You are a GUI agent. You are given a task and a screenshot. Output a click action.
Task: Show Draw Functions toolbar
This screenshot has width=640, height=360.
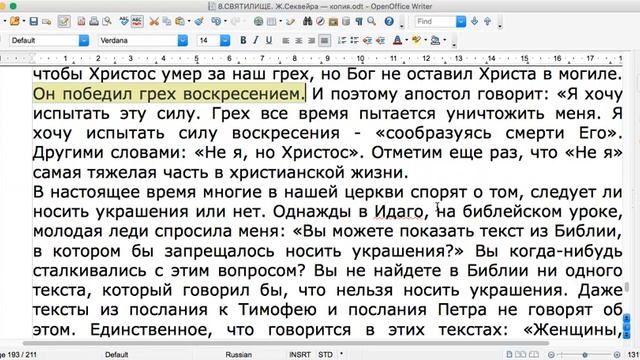click(291, 21)
